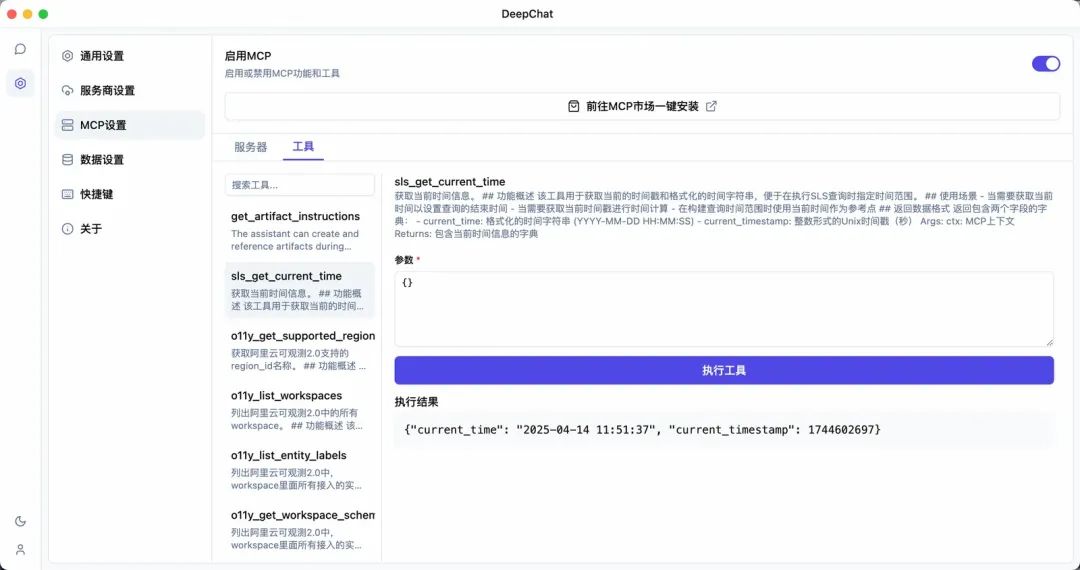Click the external link icon beside 前往MCP市场一键安装
Screen dimensions: 1080x570
point(711,106)
